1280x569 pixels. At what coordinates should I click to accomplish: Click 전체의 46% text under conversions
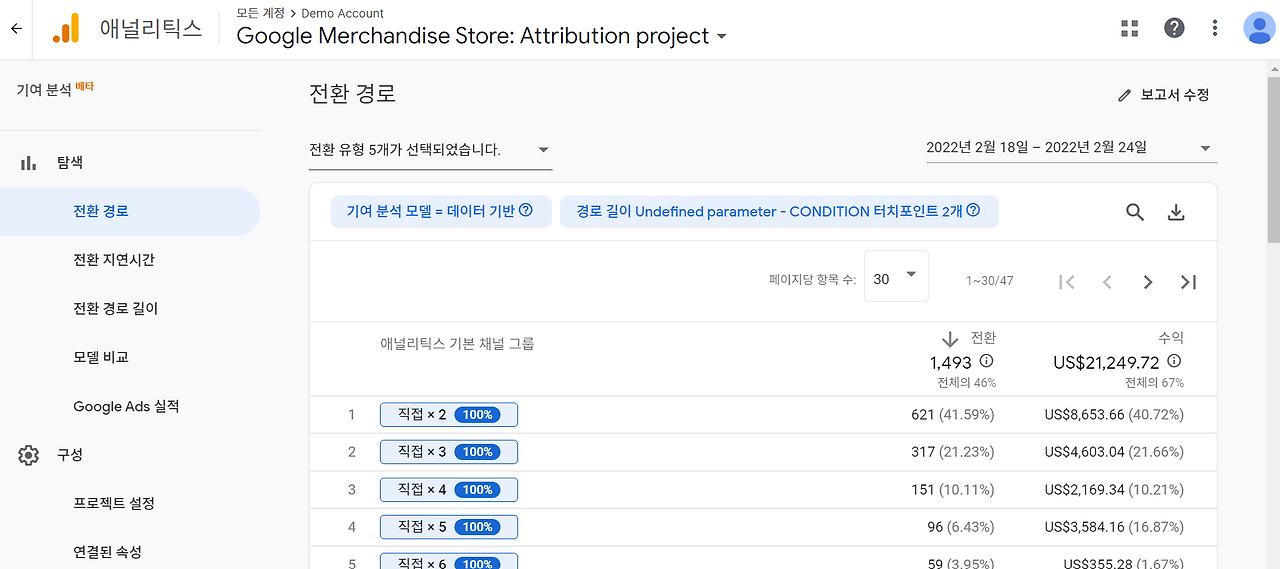(x=967, y=383)
